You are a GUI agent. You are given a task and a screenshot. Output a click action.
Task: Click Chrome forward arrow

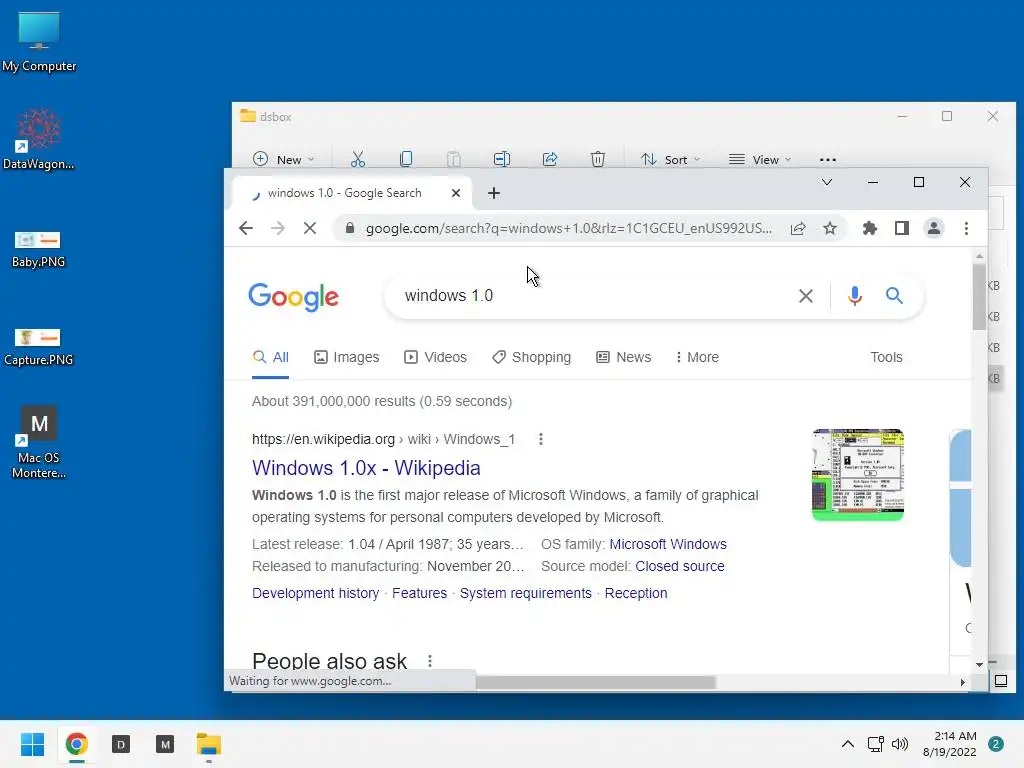tap(278, 228)
